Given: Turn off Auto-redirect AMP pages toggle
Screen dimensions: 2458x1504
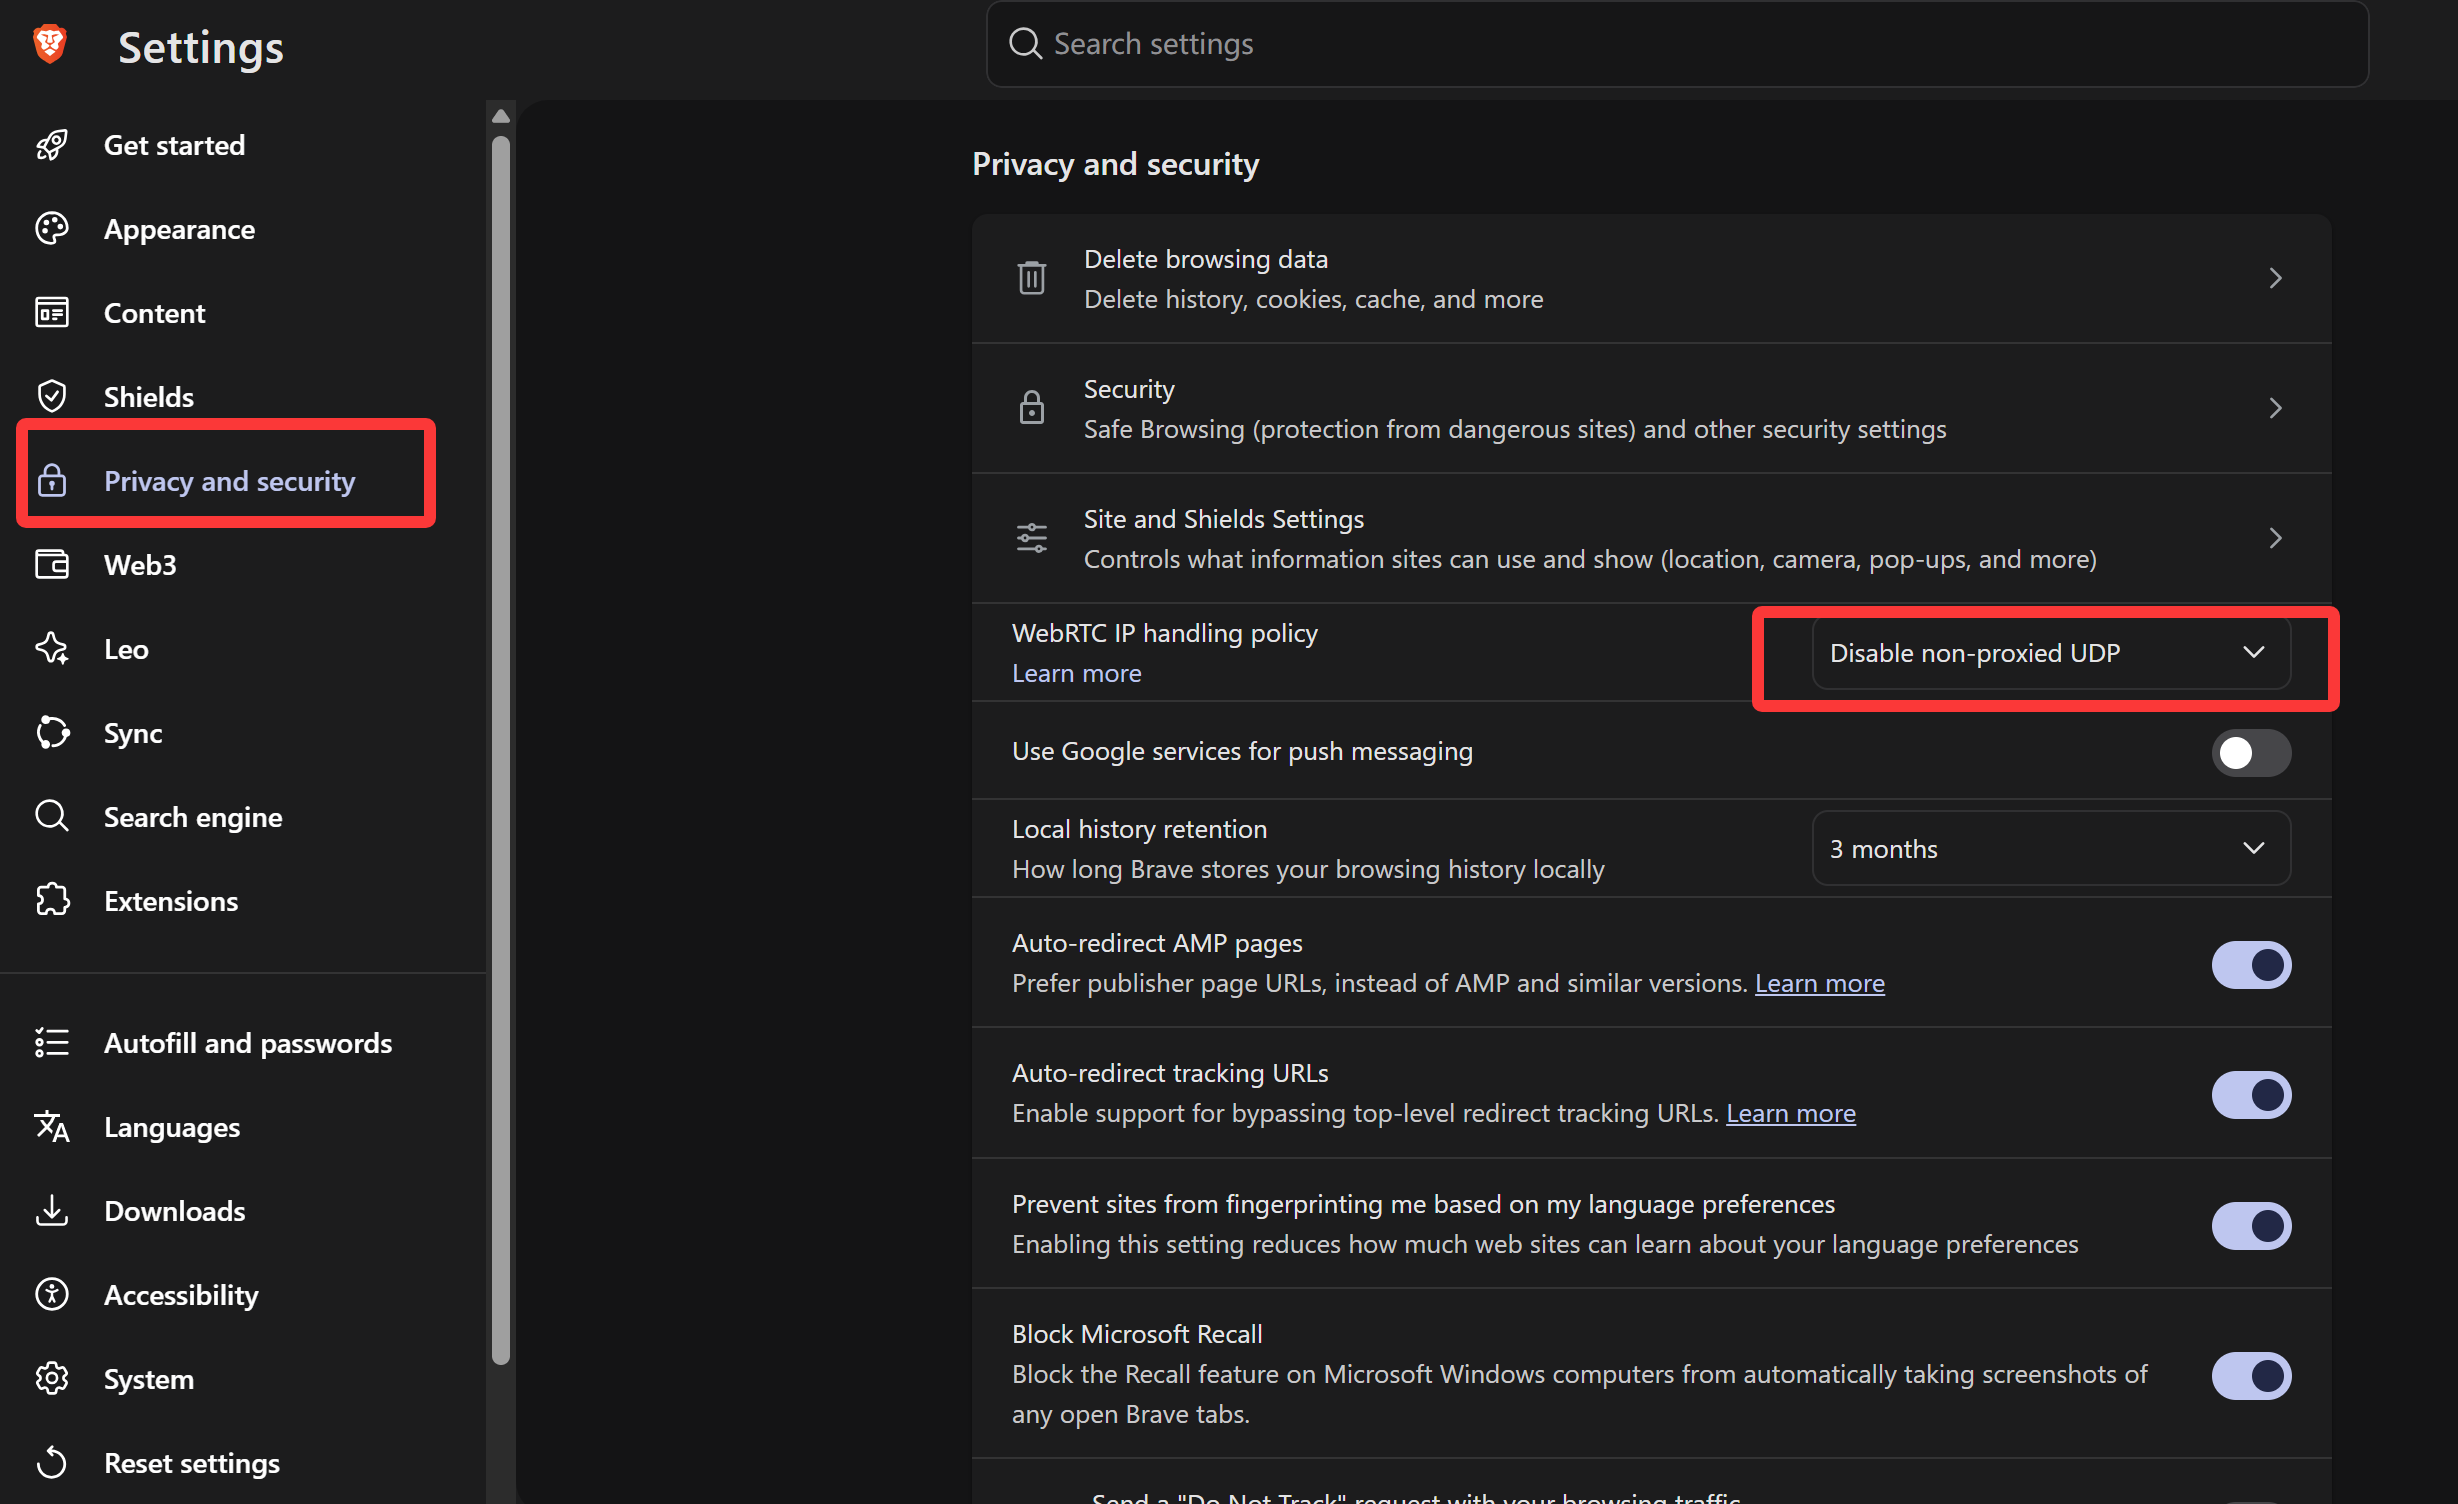Looking at the screenshot, I should pyautogui.click(x=2251, y=965).
